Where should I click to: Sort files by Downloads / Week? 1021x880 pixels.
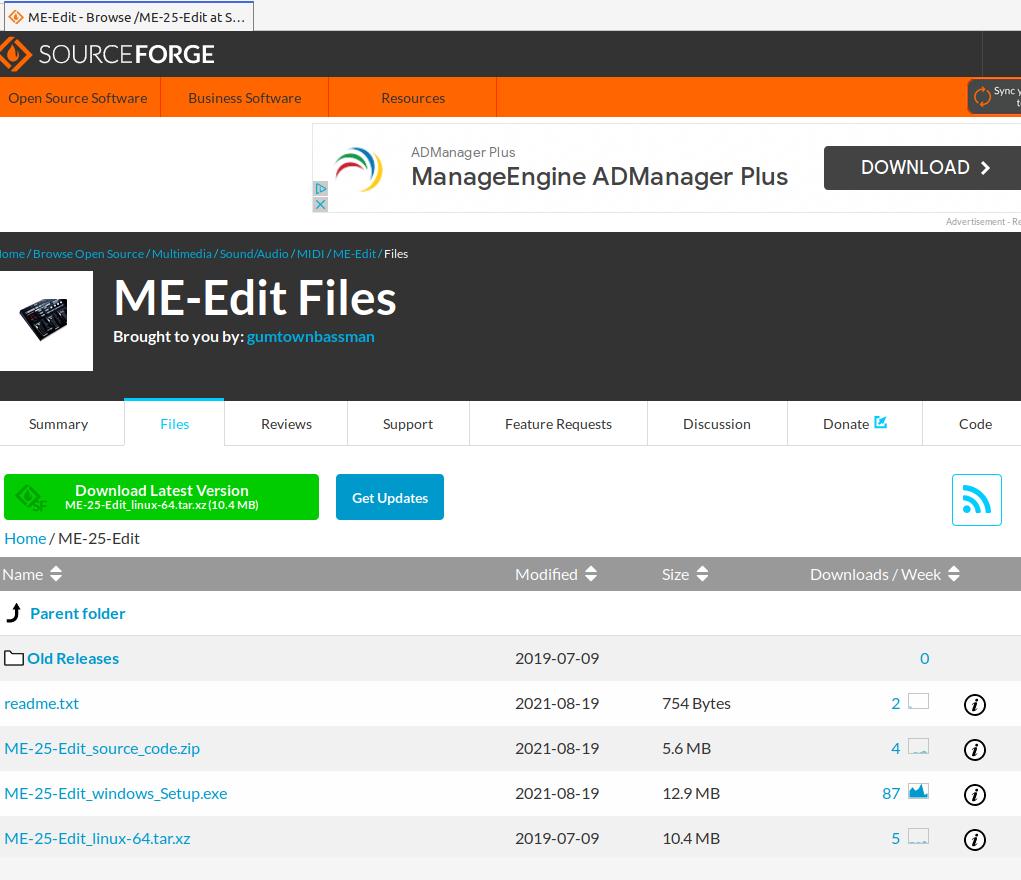point(885,574)
